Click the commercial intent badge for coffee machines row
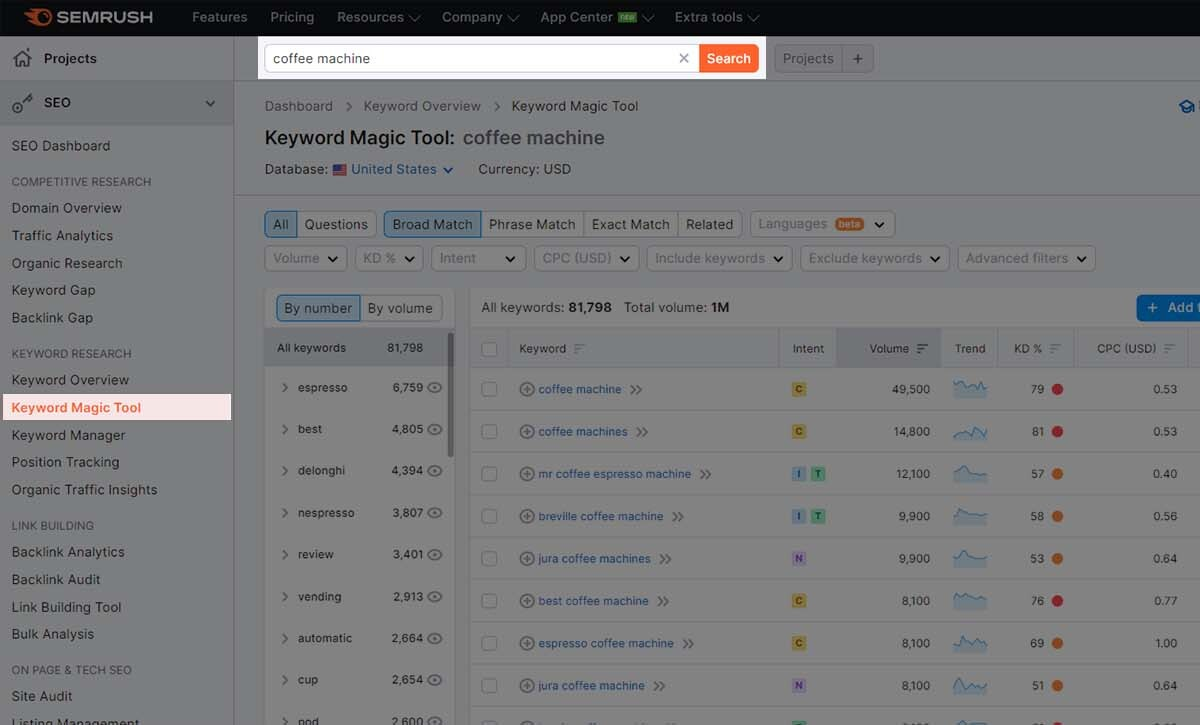Viewport: 1200px width, 725px height. coord(798,432)
